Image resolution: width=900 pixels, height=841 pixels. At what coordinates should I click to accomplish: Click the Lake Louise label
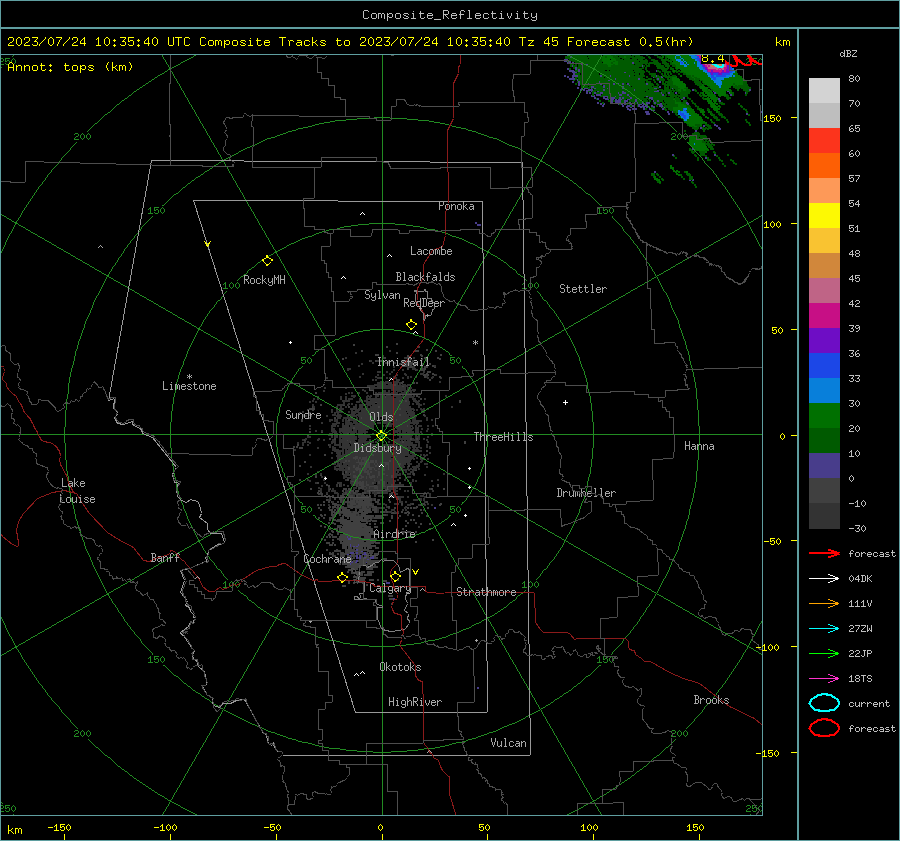point(77,491)
